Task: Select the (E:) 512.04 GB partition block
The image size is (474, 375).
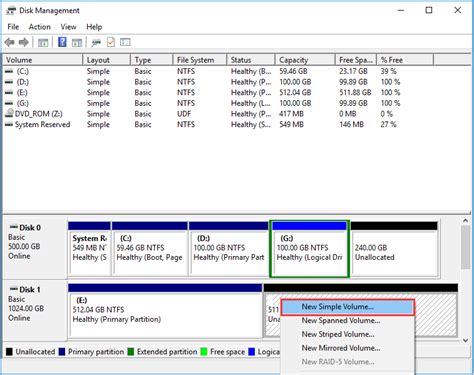Action: click(x=165, y=311)
